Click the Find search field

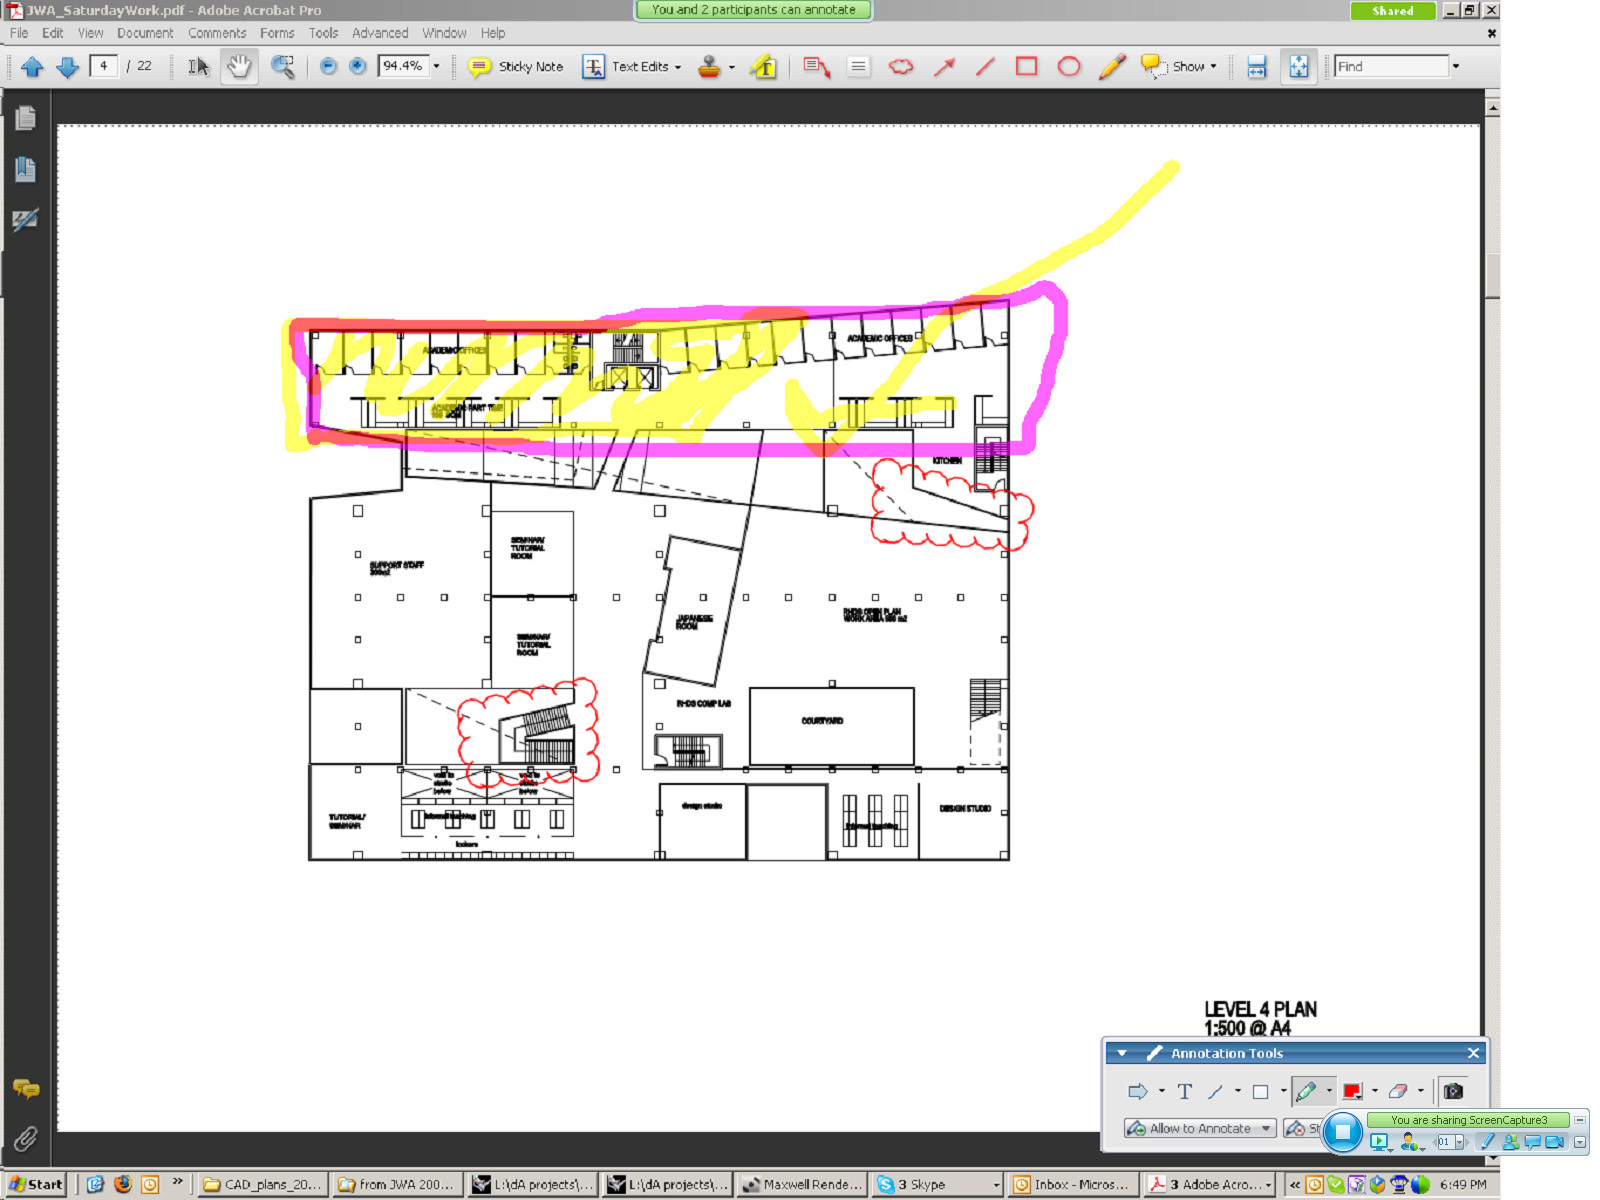pos(1391,66)
